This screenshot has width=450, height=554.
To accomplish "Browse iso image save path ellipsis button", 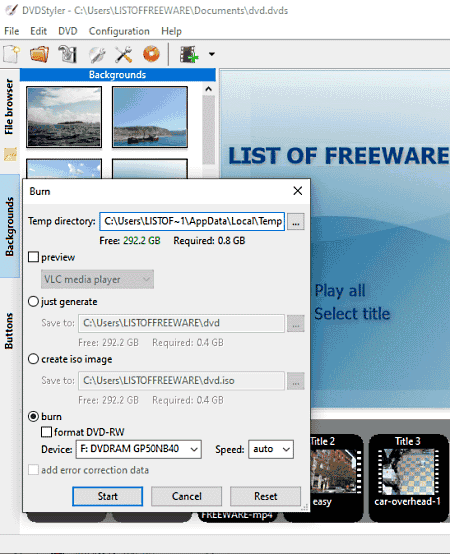I will click(296, 381).
